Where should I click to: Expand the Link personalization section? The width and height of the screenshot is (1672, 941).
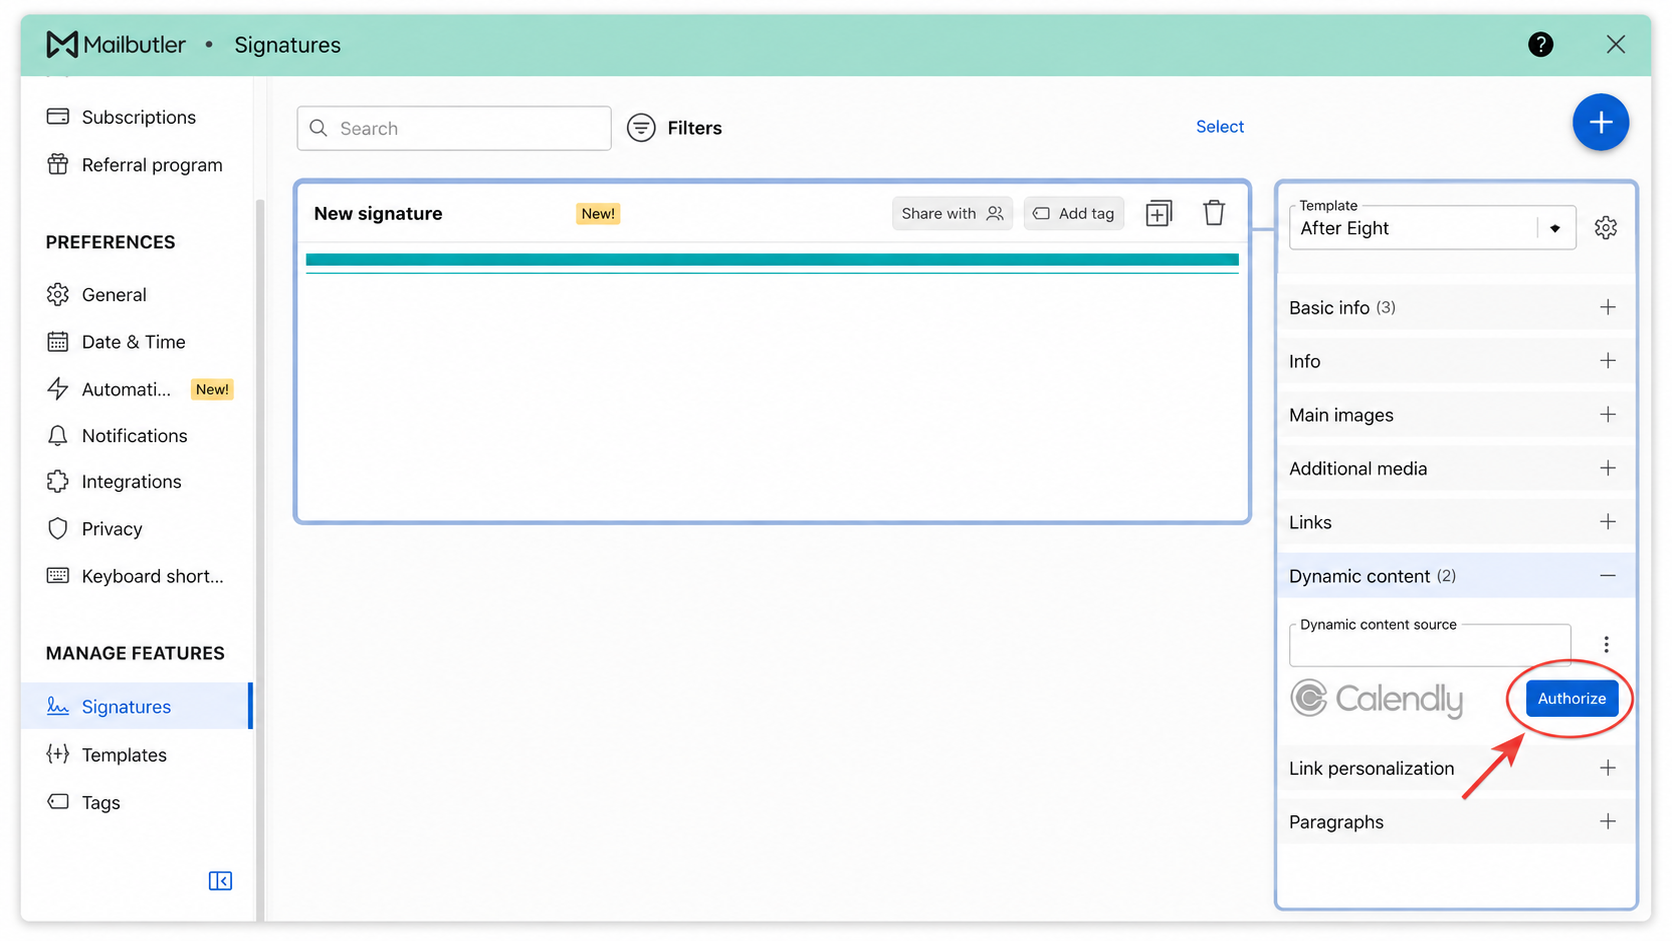click(x=1455, y=768)
